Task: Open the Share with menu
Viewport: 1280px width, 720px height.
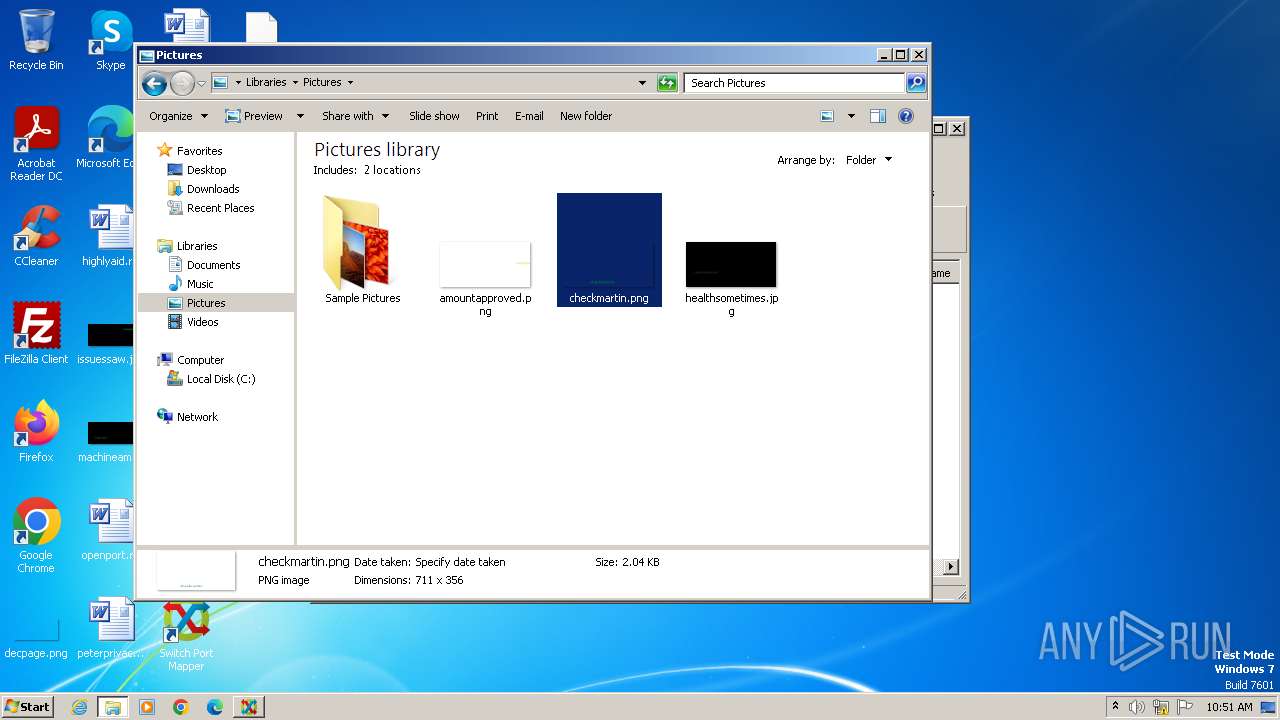Action: point(355,116)
